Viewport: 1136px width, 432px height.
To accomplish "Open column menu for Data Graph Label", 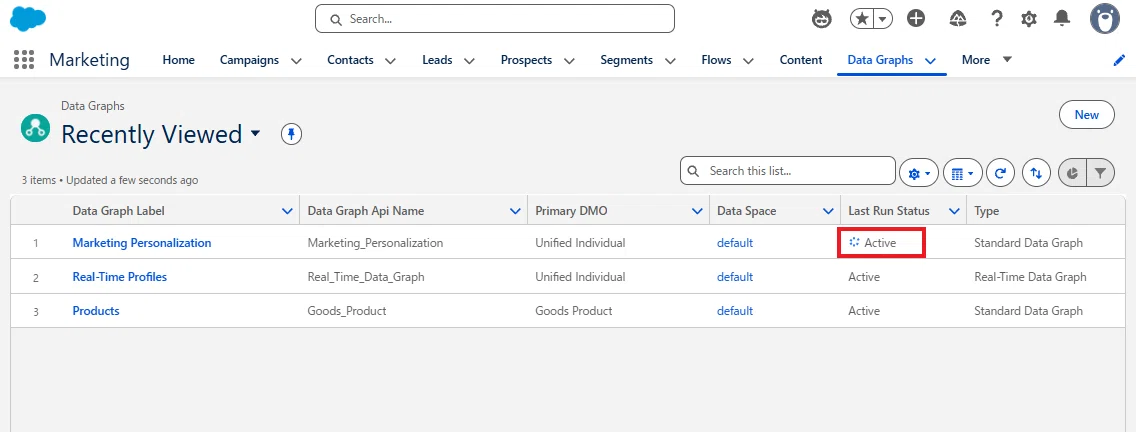I will tap(287, 211).
